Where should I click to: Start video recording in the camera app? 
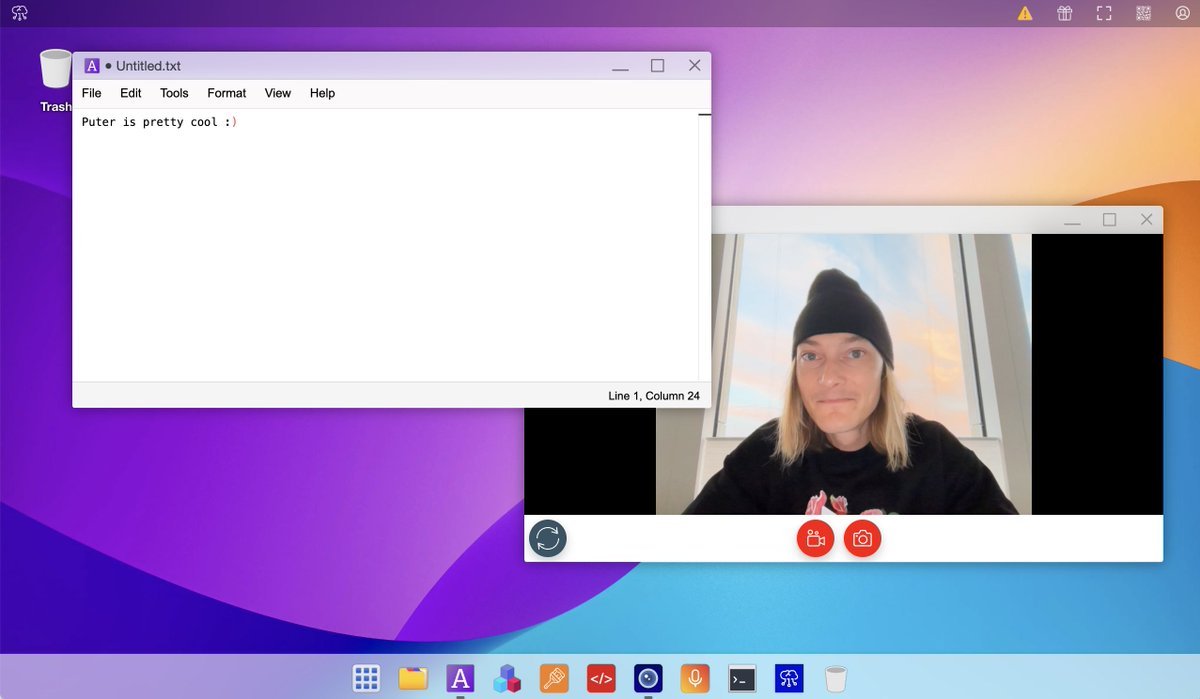tap(815, 538)
